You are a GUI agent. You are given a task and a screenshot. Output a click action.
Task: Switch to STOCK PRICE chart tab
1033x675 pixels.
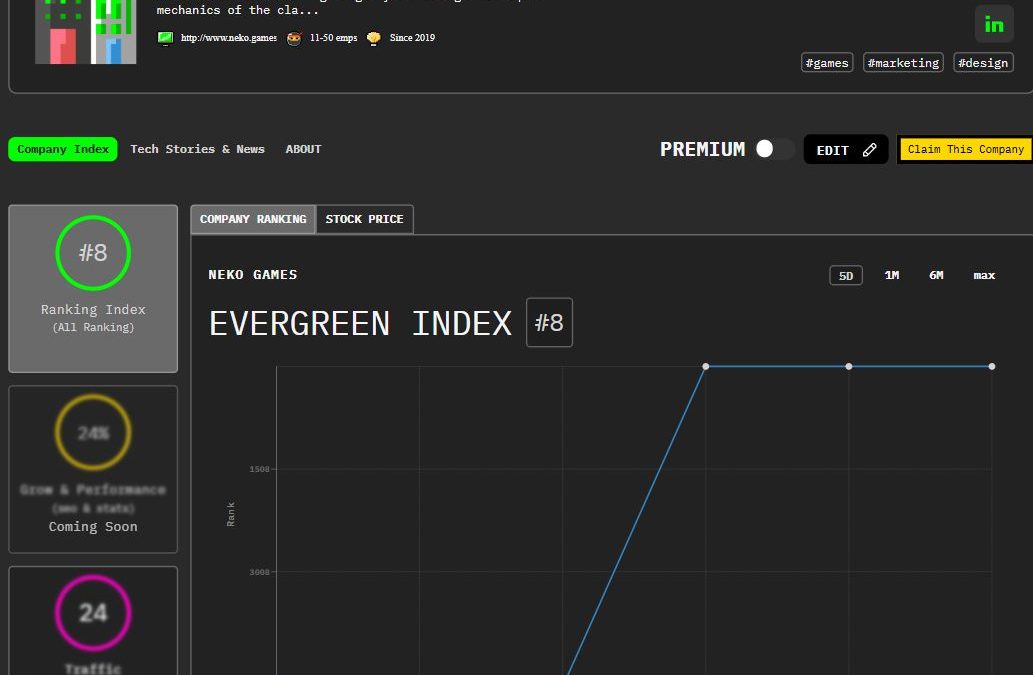(x=364, y=219)
